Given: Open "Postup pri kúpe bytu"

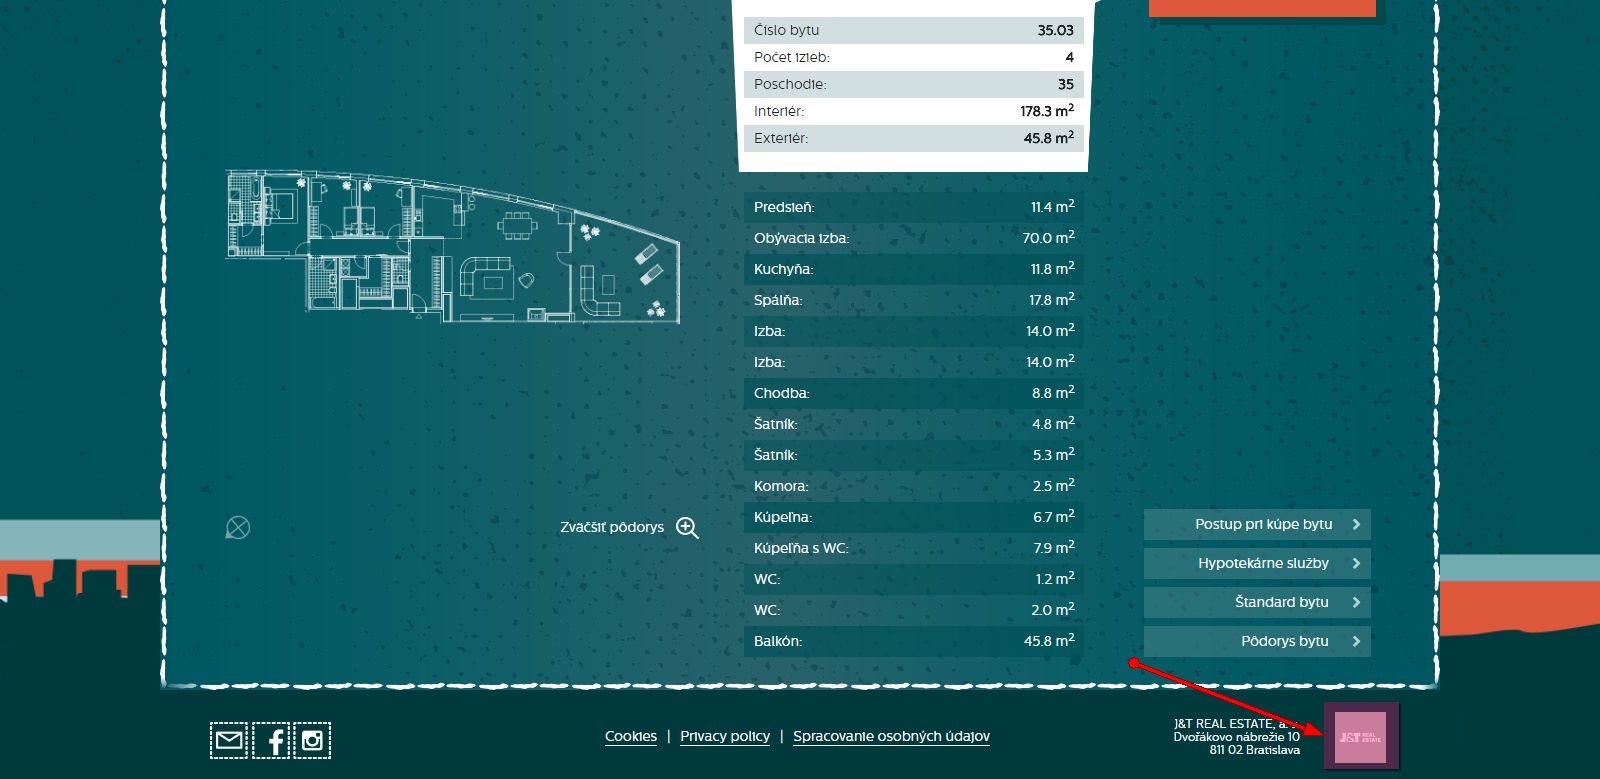Looking at the screenshot, I should [x=1257, y=524].
